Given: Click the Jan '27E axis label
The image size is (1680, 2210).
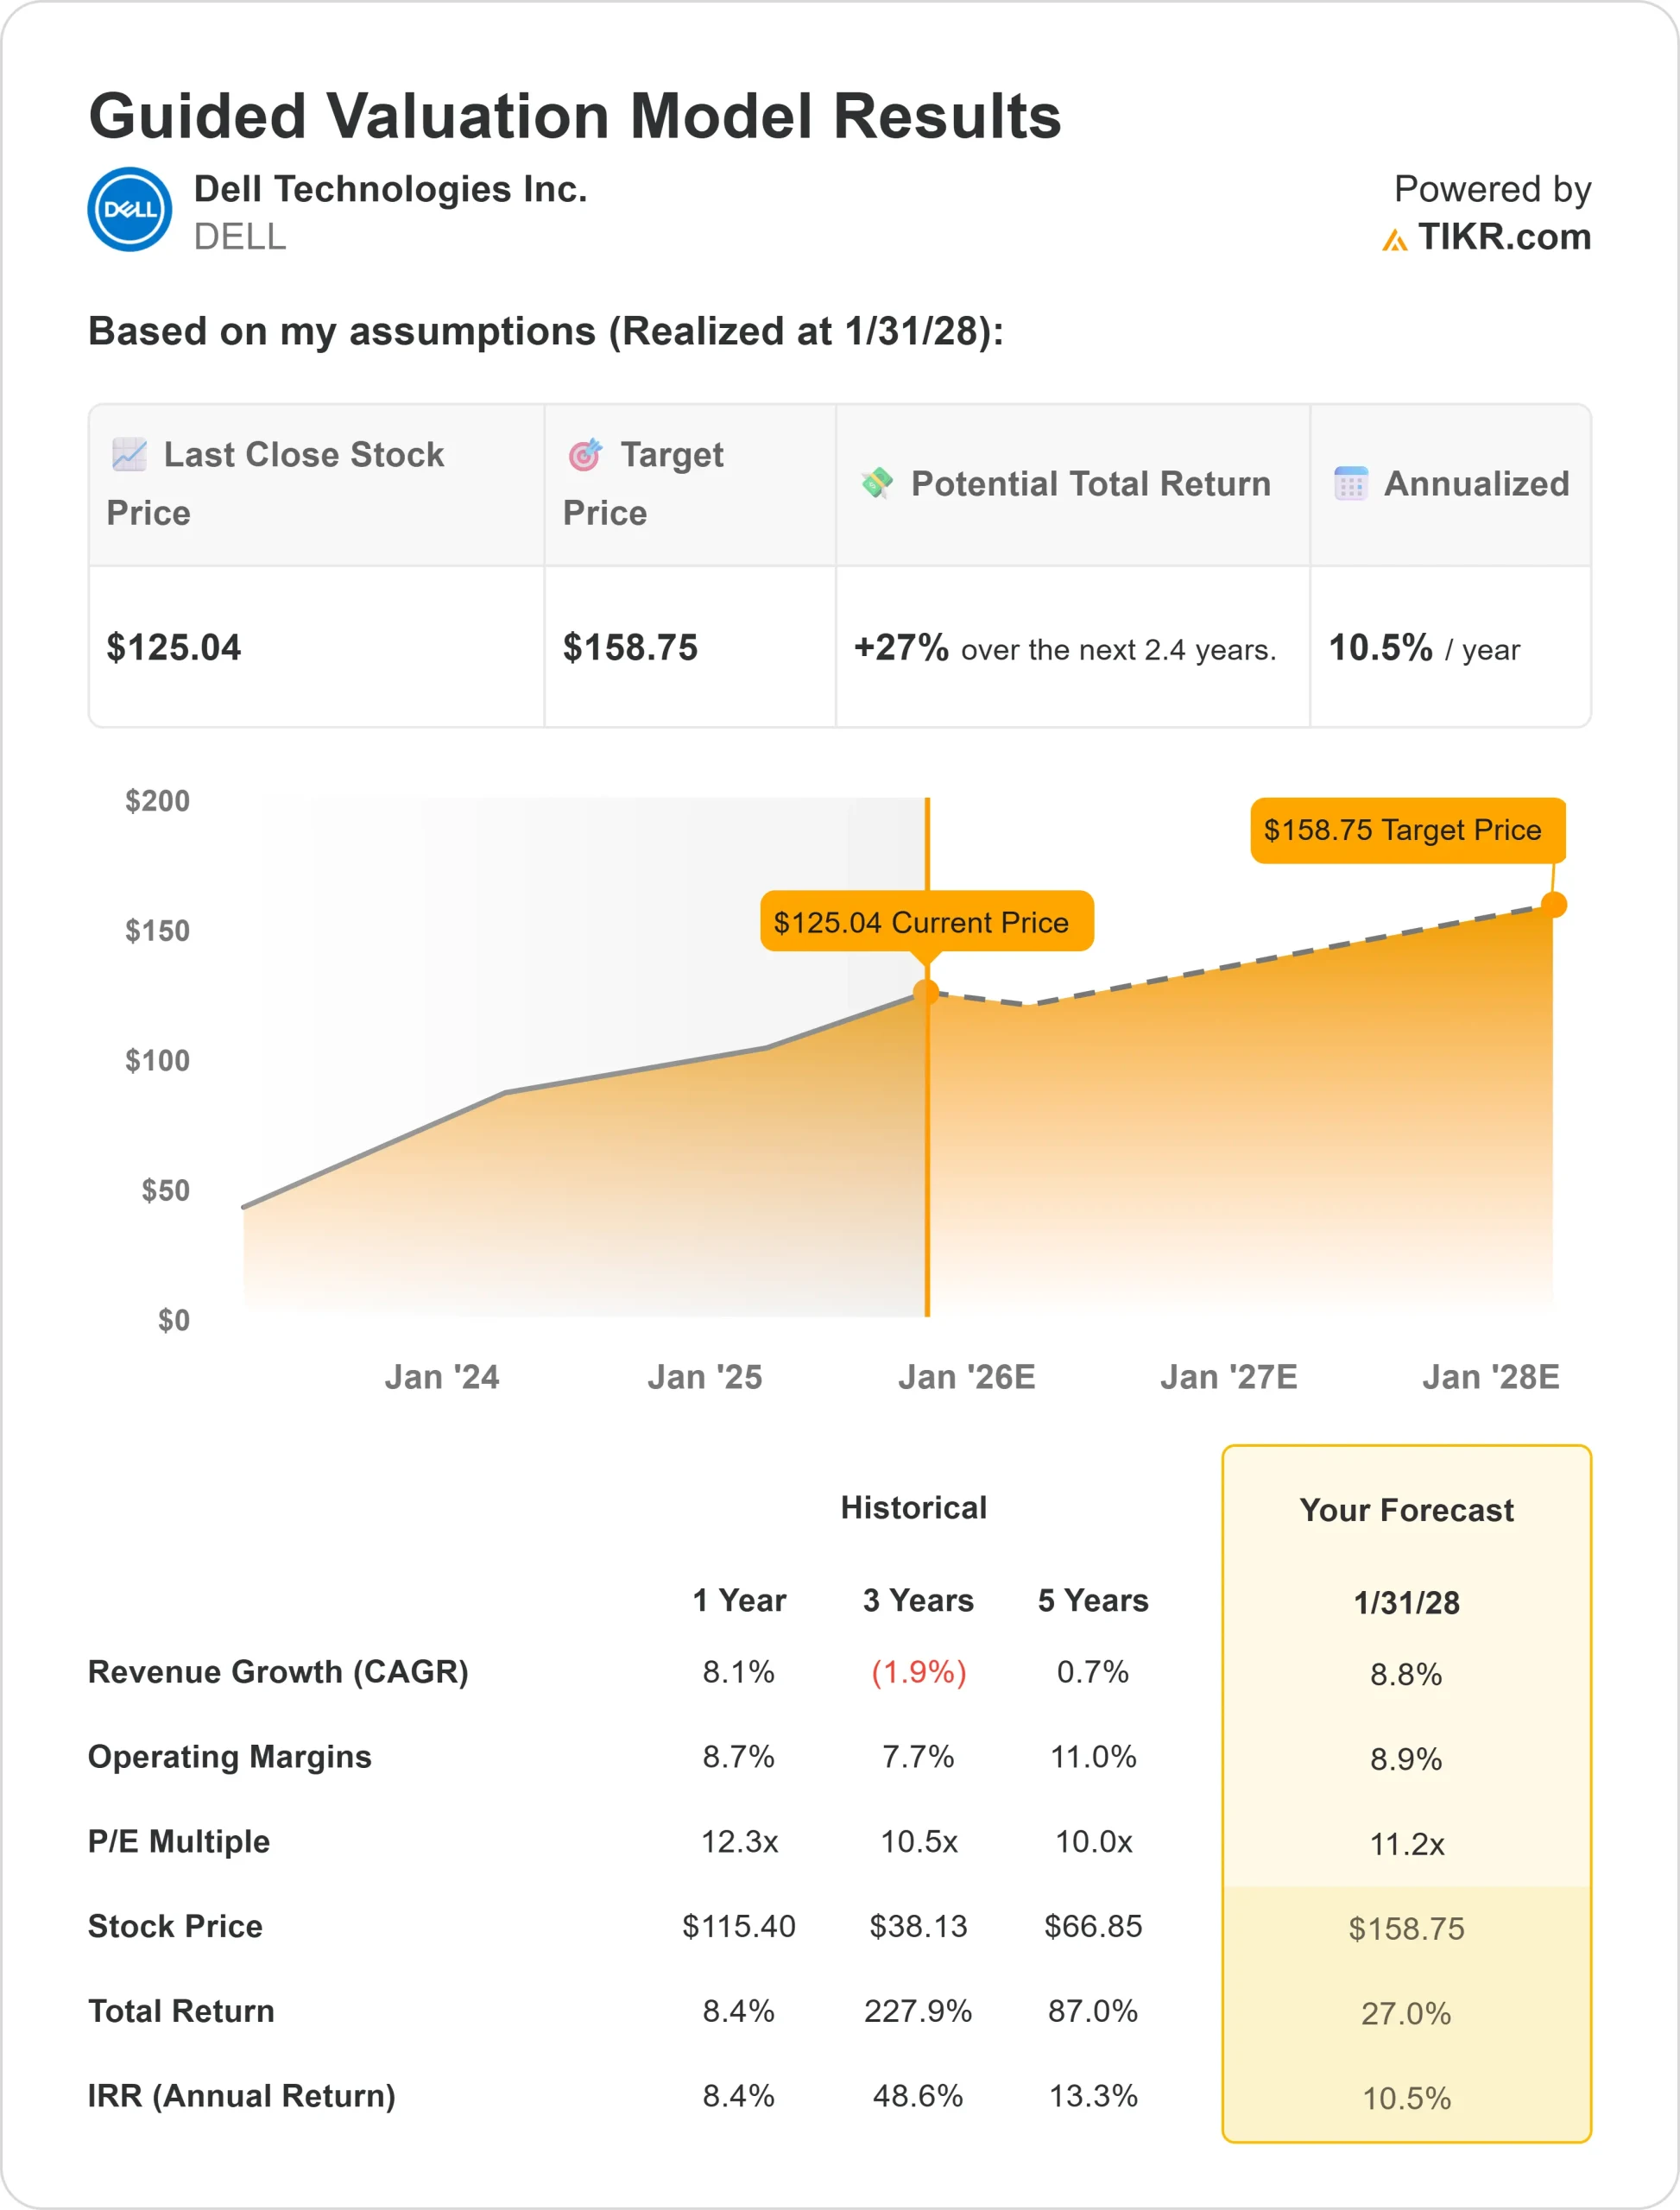Looking at the screenshot, I should coord(1228,1377).
